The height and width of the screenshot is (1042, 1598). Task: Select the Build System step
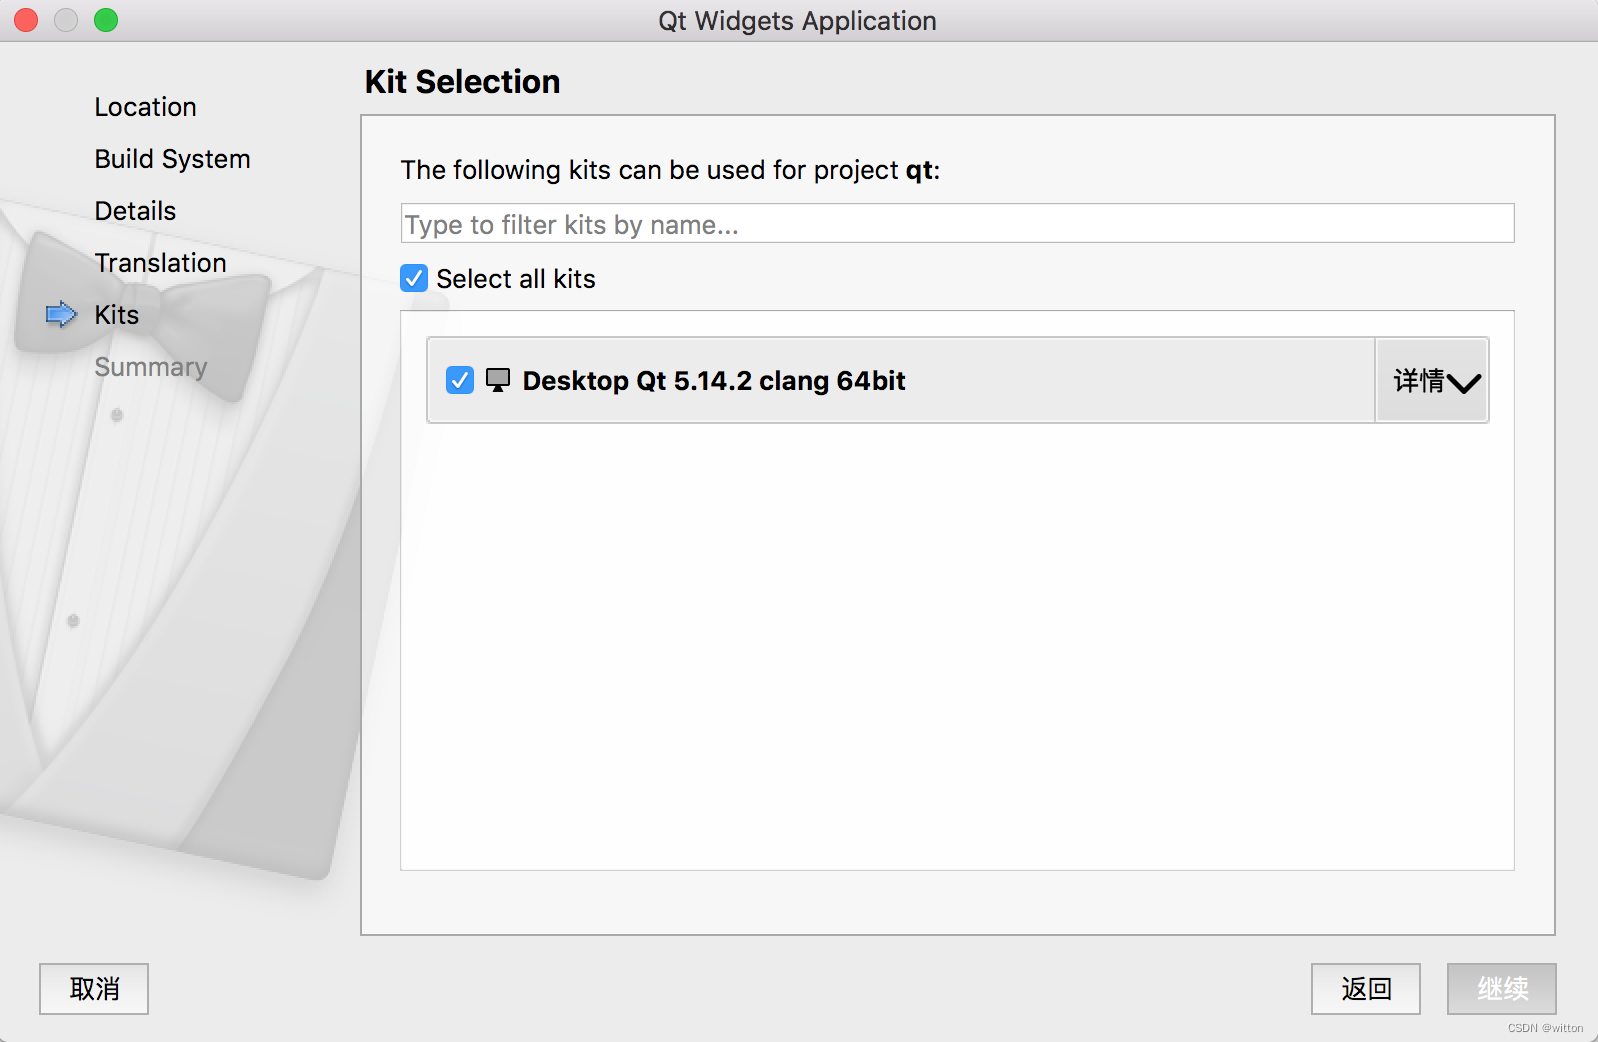[172, 159]
